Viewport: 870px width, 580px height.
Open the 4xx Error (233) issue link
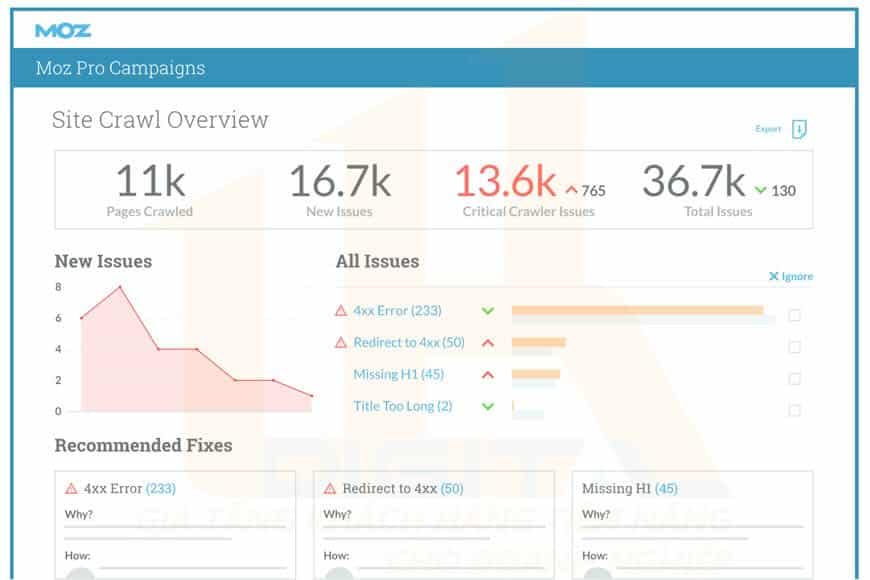coord(397,310)
